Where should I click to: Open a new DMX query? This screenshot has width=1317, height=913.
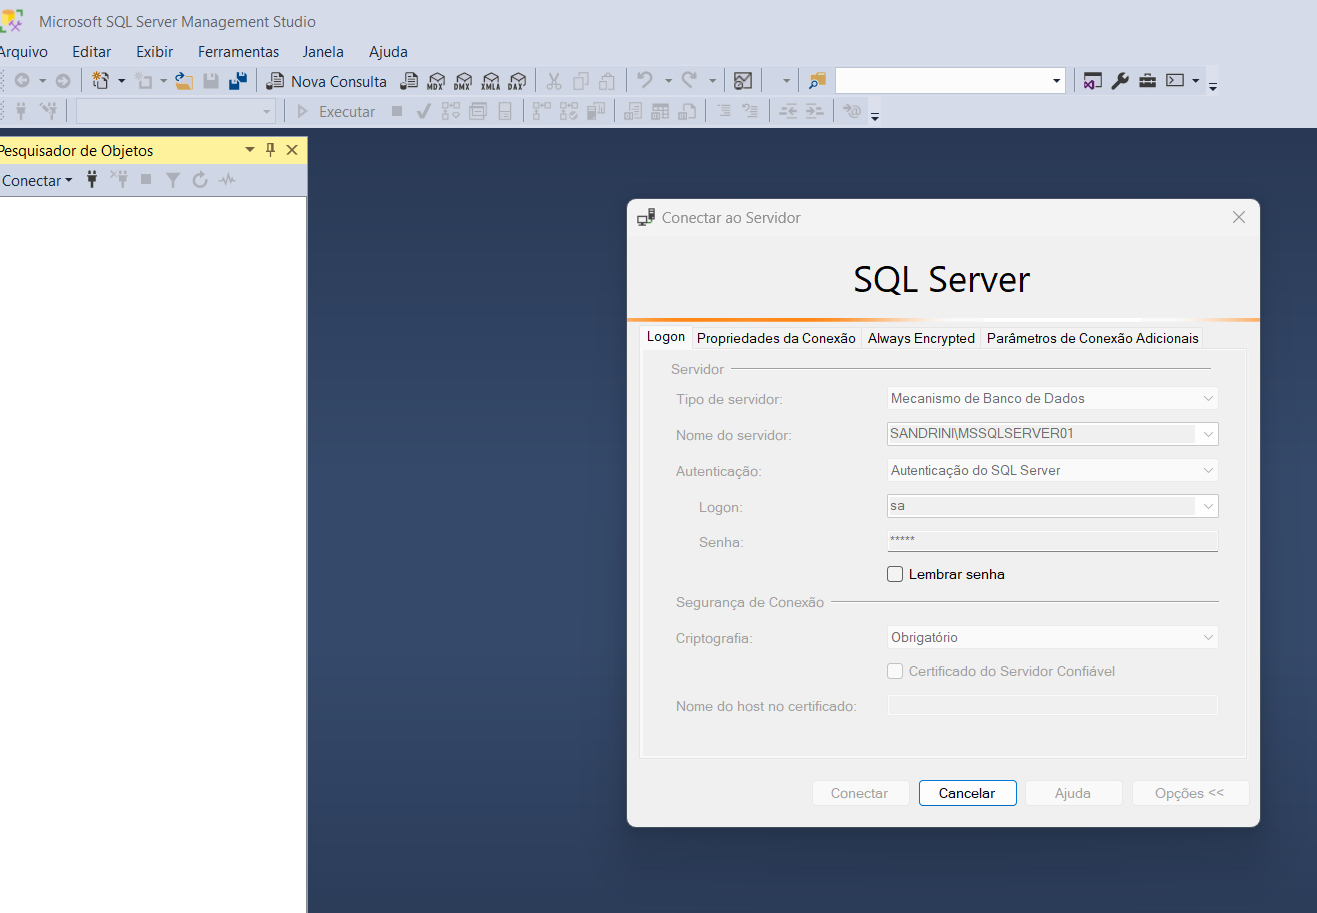tap(463, 81)
